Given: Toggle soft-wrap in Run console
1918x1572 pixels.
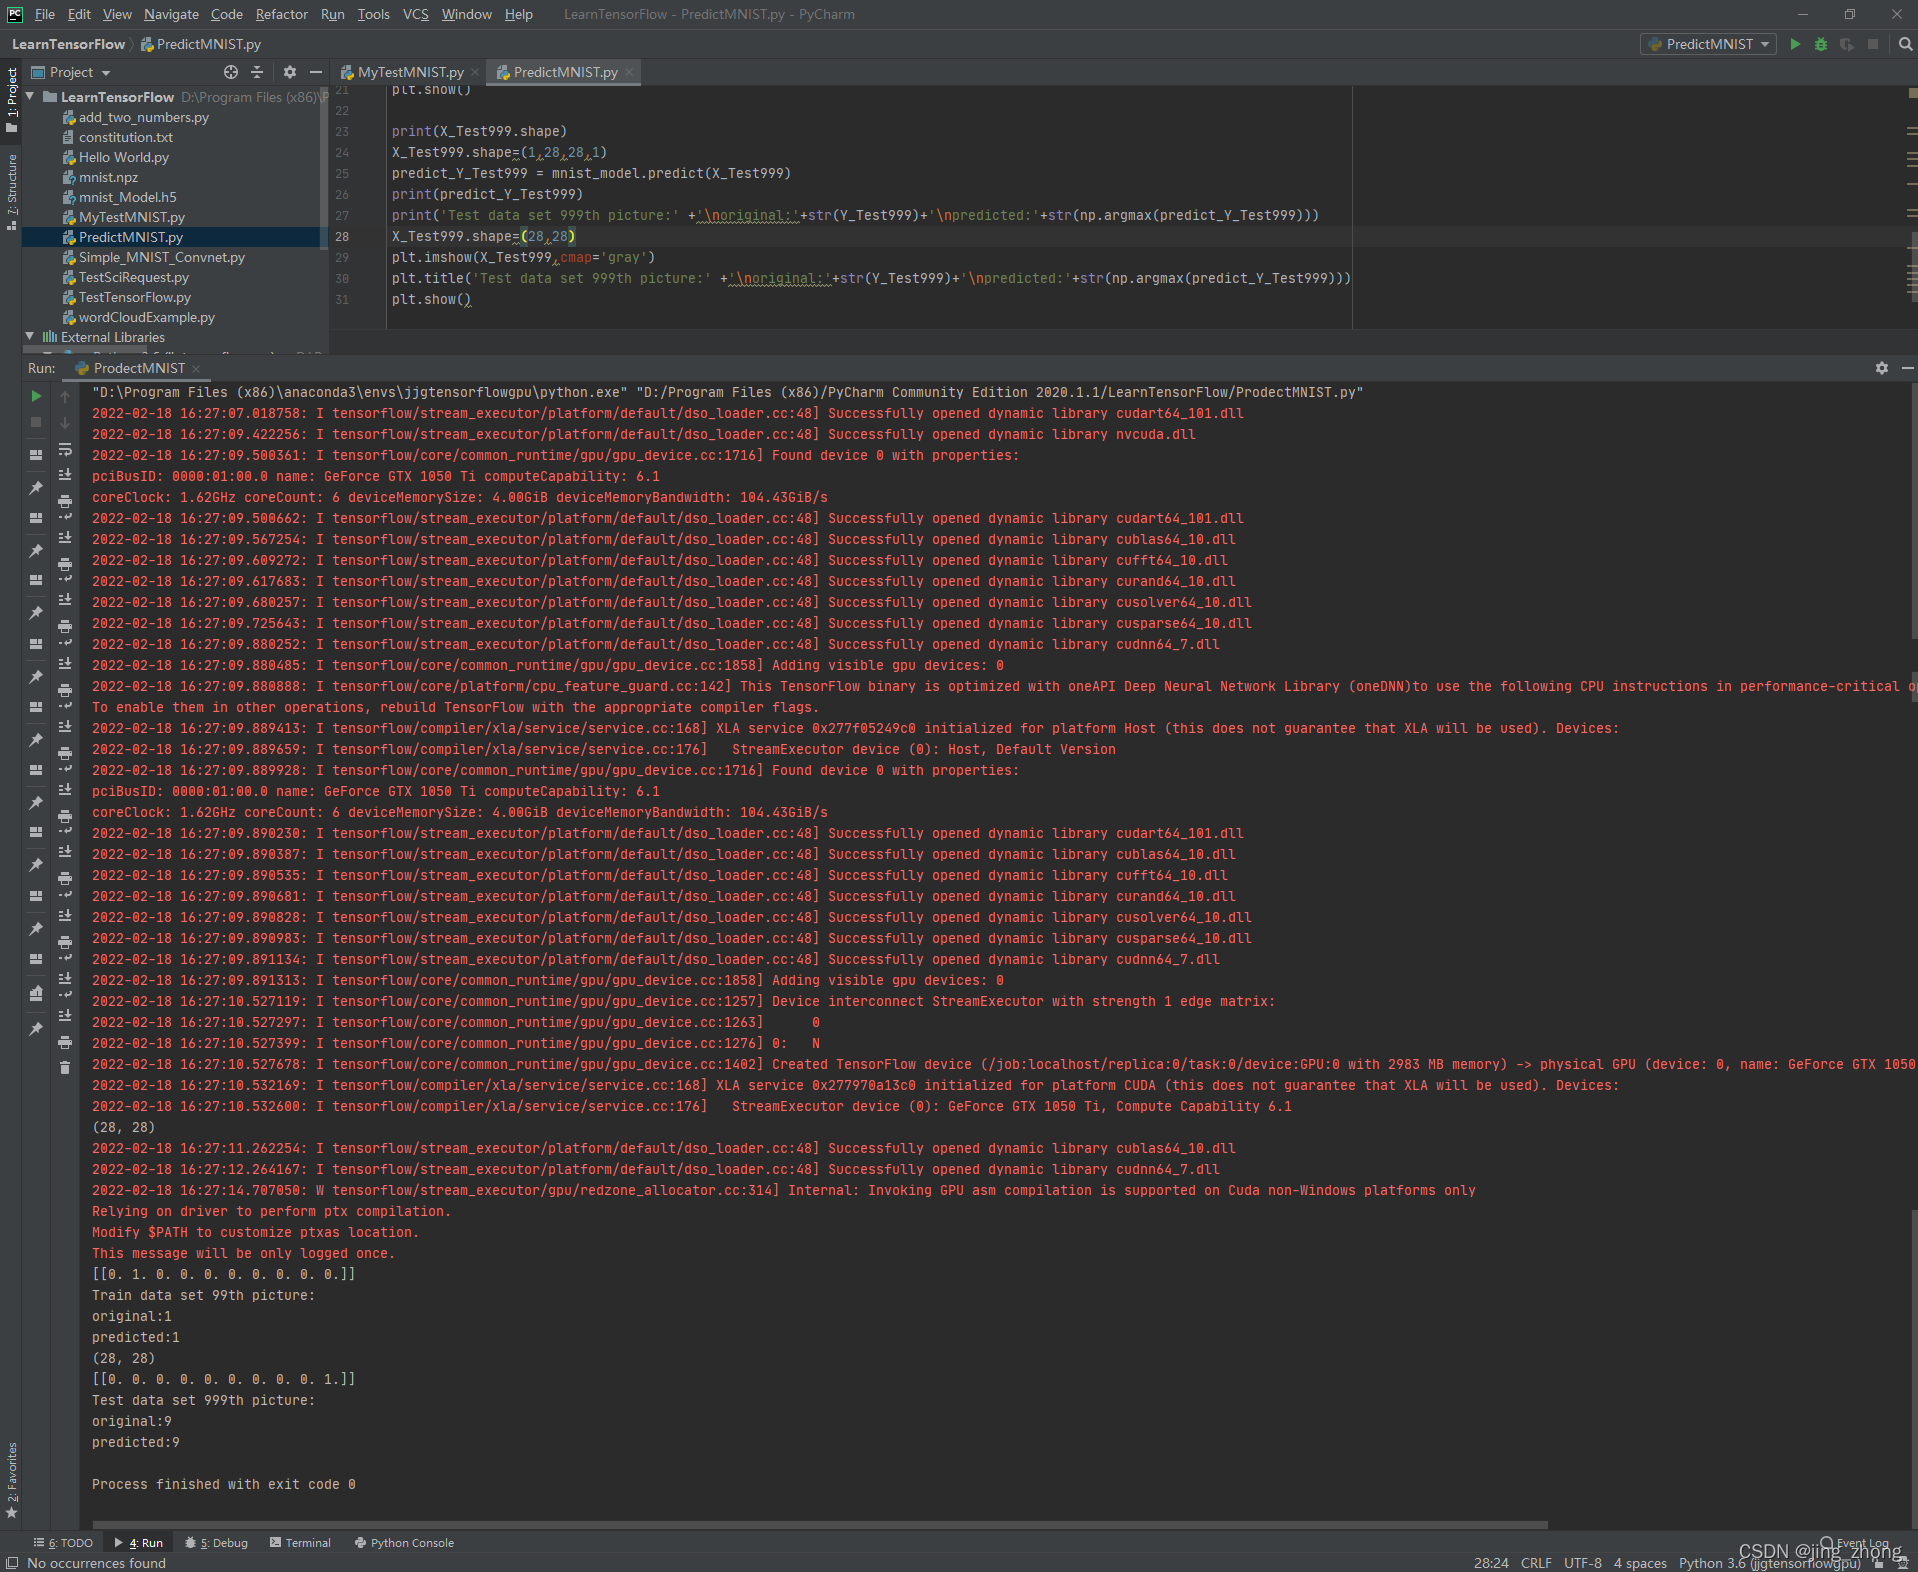Looking at the screenshot, I should (x=65, y=449).
